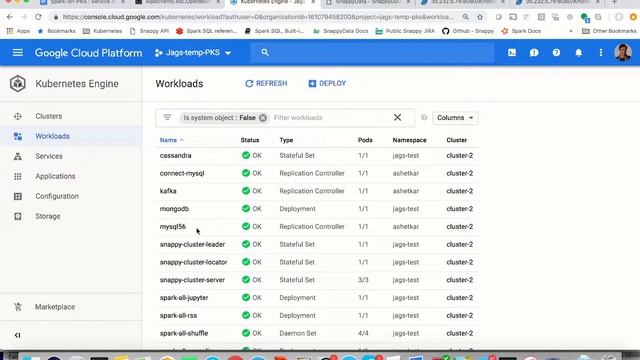Focus the Filter workloads input
This screenshot has height=360, width=640.
[330, 118]
